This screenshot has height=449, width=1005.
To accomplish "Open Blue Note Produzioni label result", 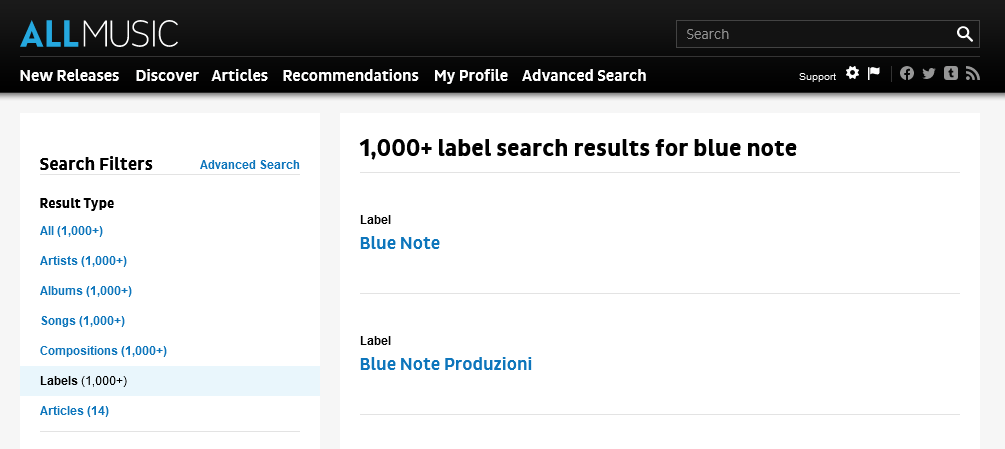I will (446, 364).
